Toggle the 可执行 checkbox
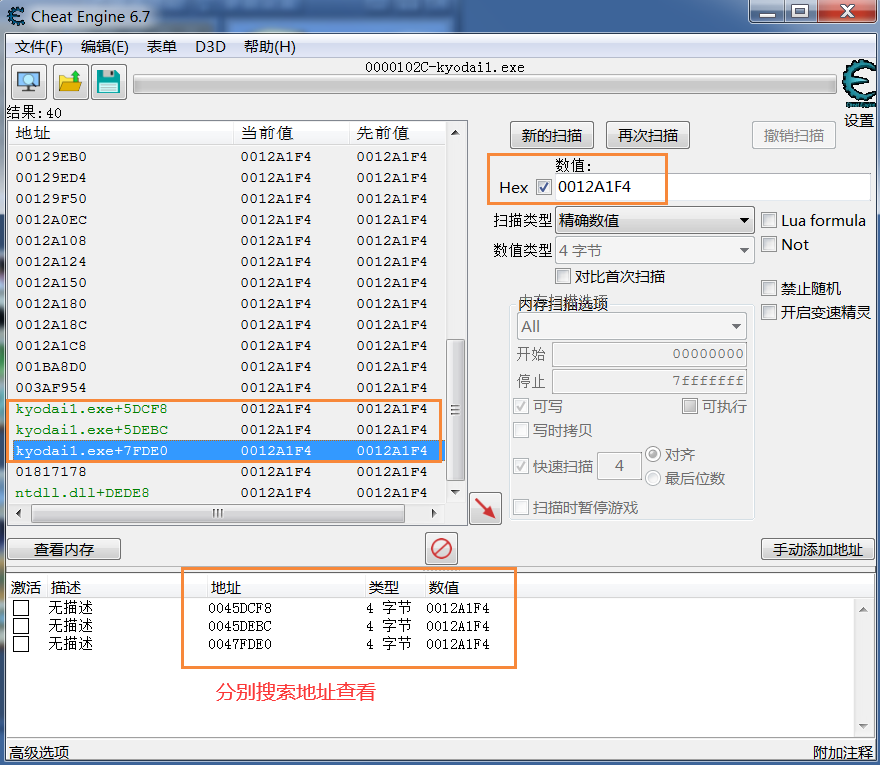Image resolution: width=880 pixels, height=765 pixels. pyautogui.click(x=690, y=406)
